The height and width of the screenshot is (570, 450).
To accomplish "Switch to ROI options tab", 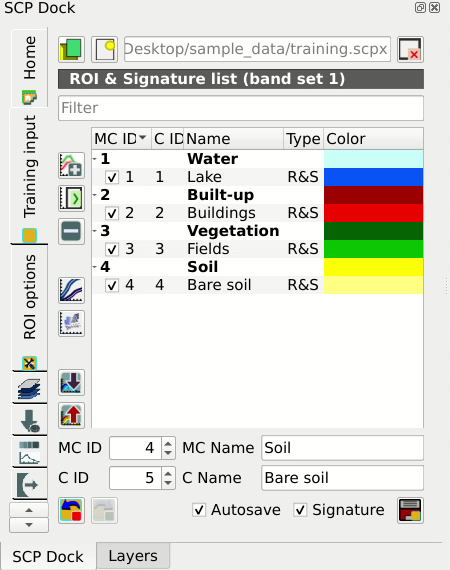I will (x=29, y=308).
